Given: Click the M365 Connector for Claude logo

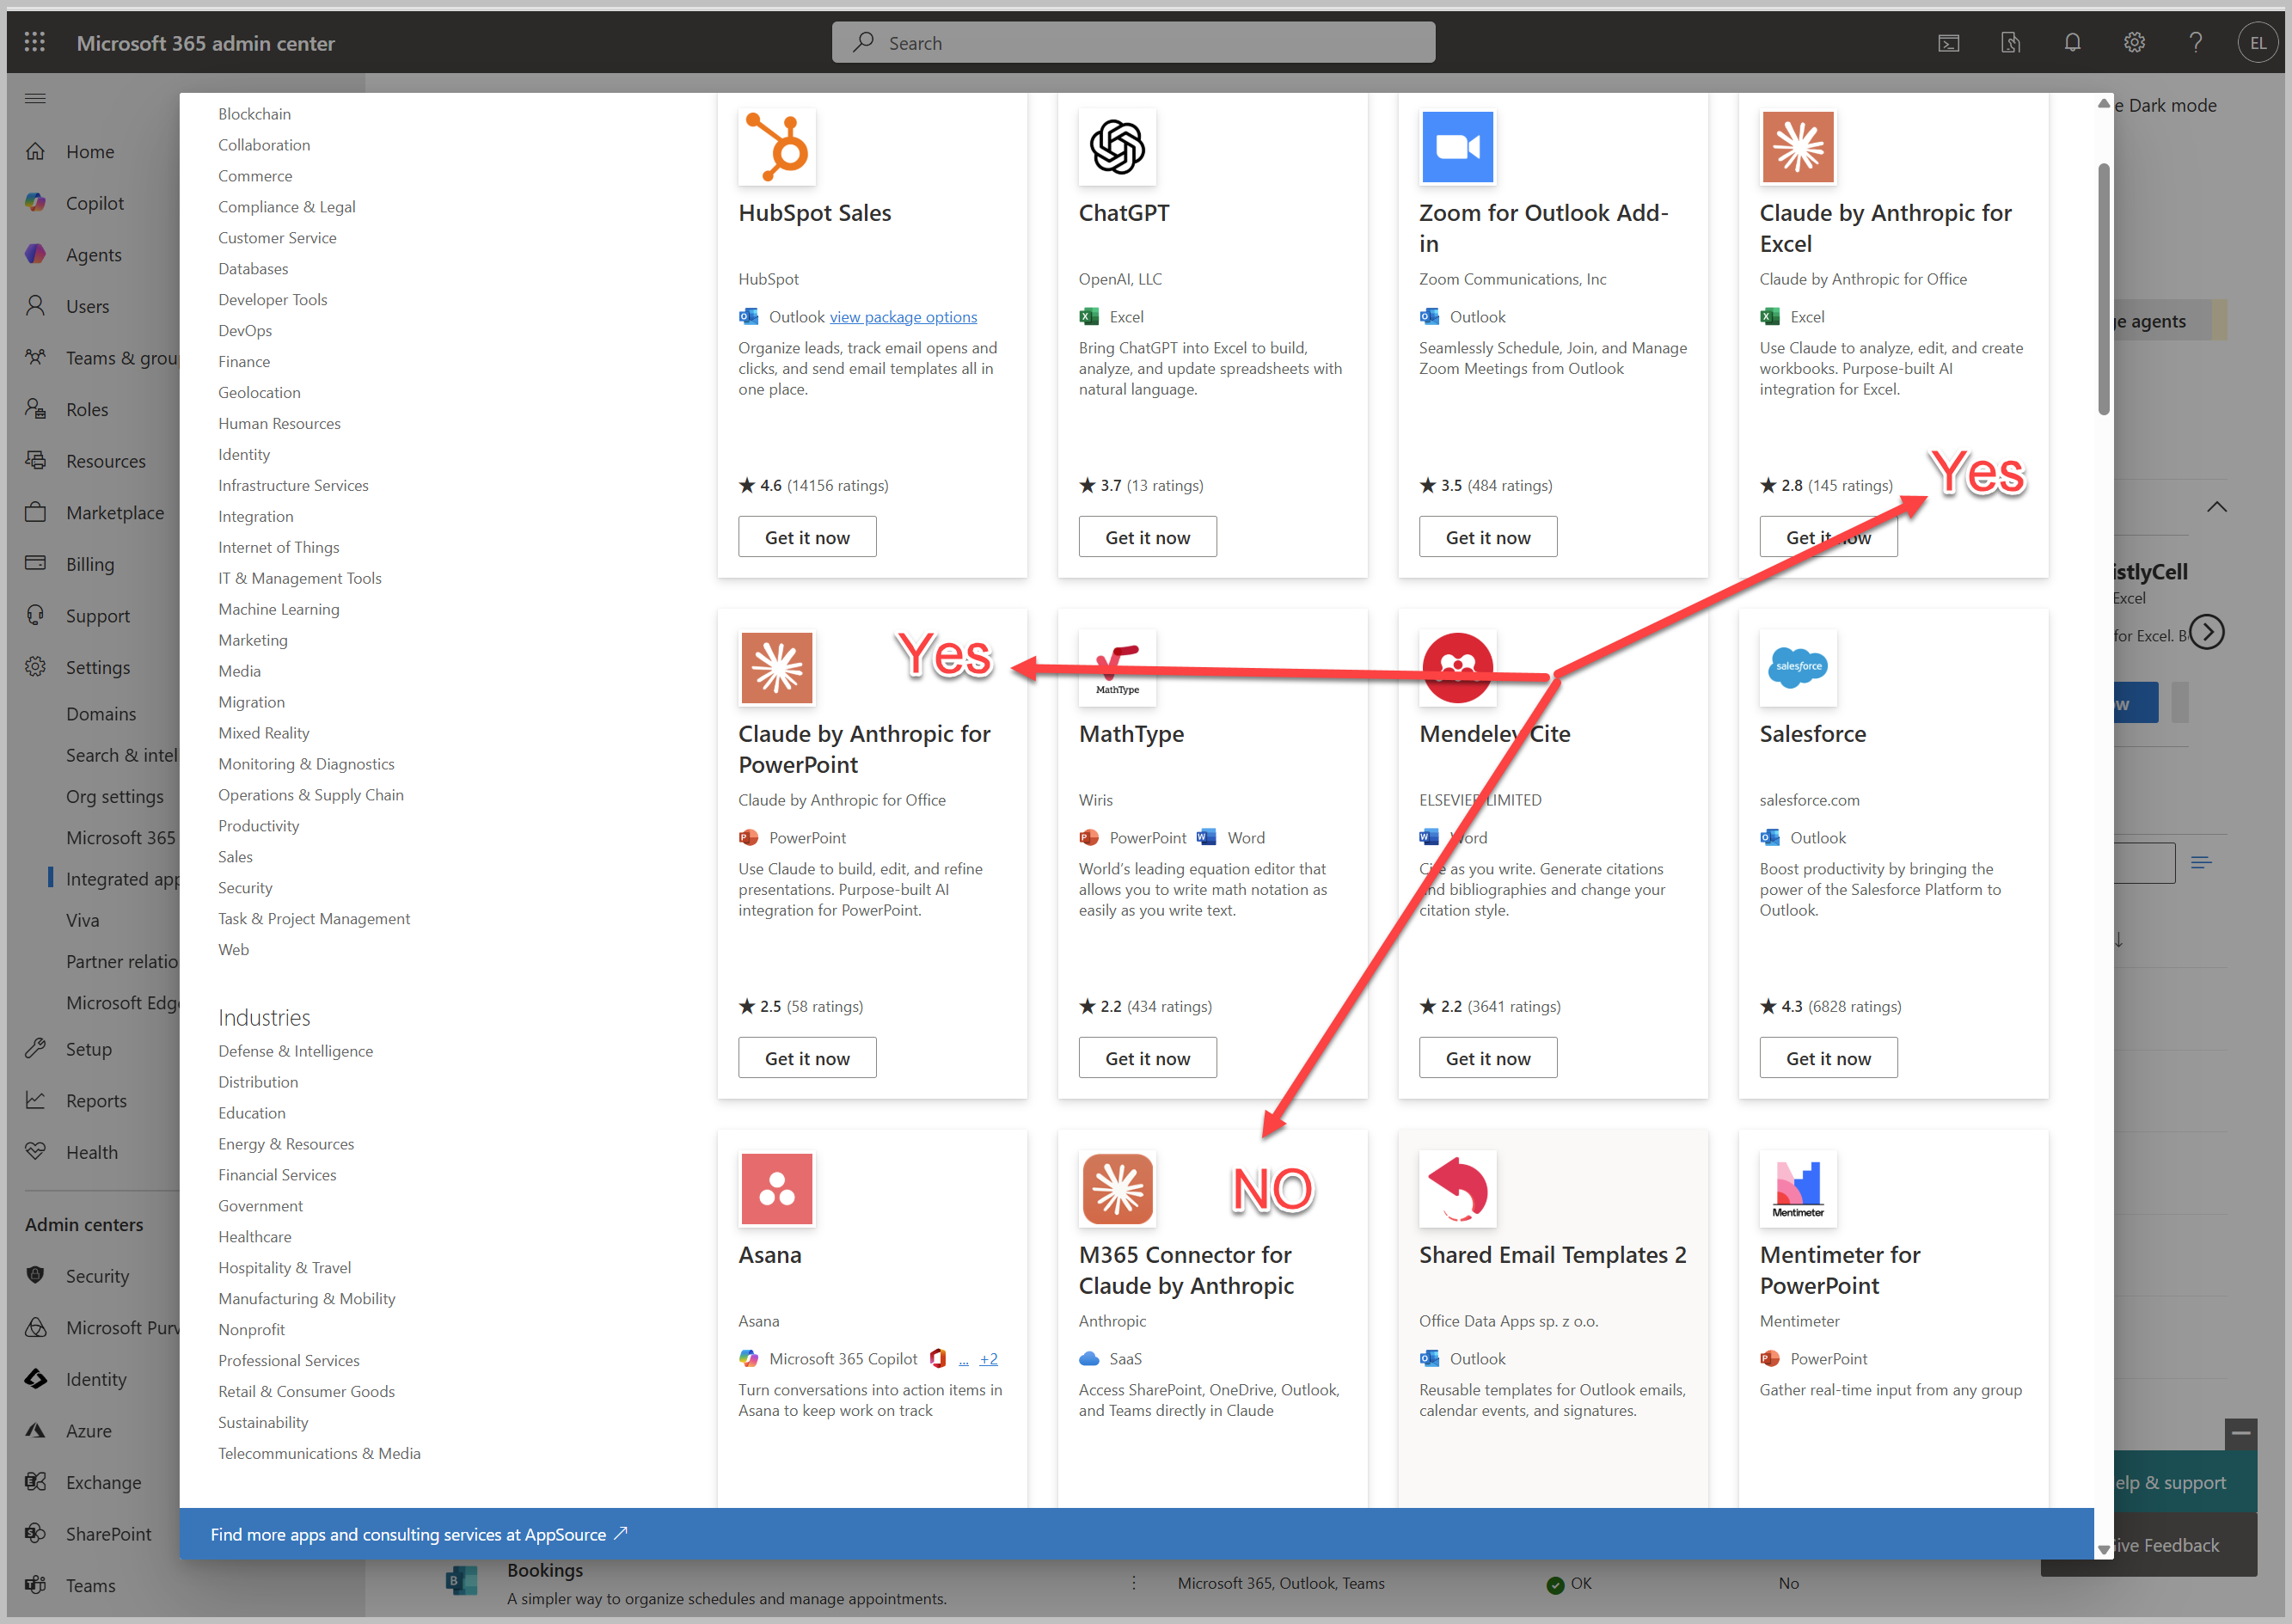Looking at the screenshot, I should [1117, 1189].
